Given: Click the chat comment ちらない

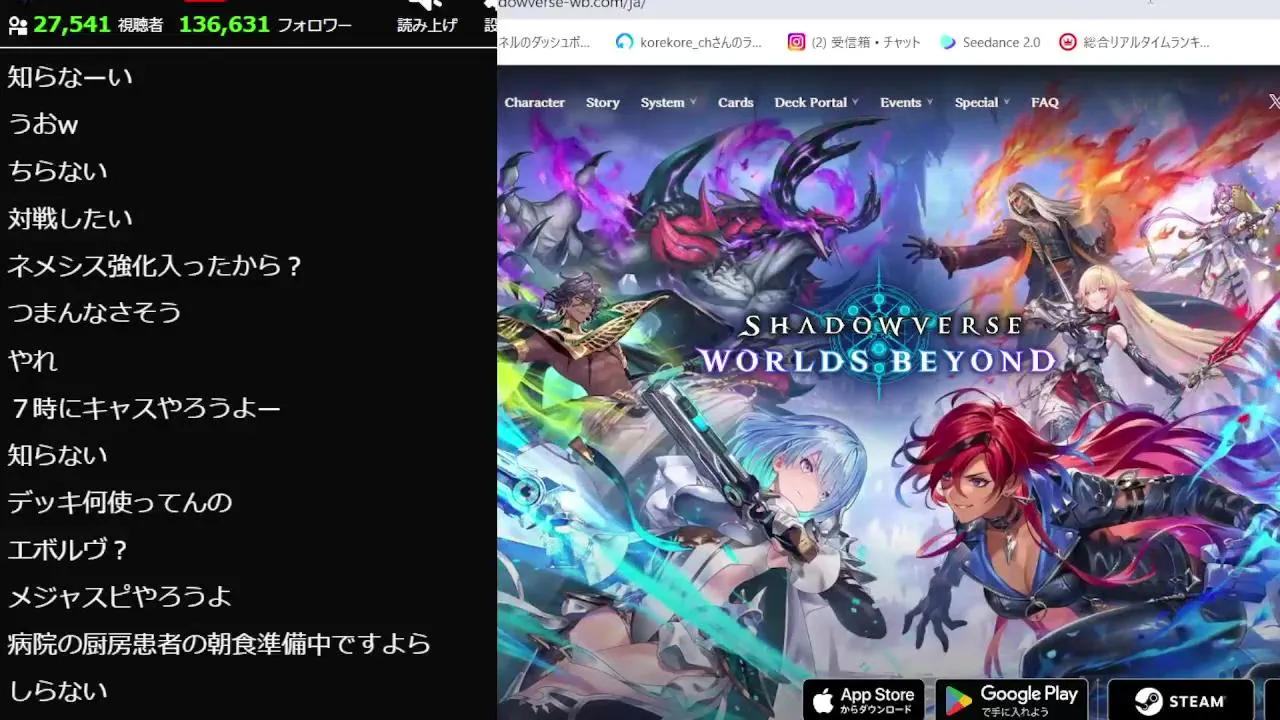Looking at the screenshot, I should tap(57, 171).
